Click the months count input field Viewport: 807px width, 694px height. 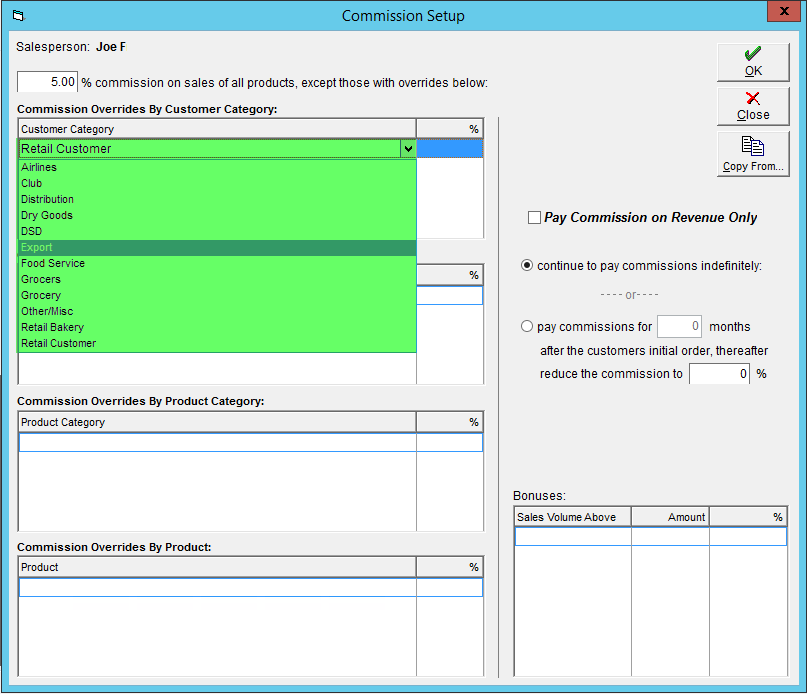(679, 326)
